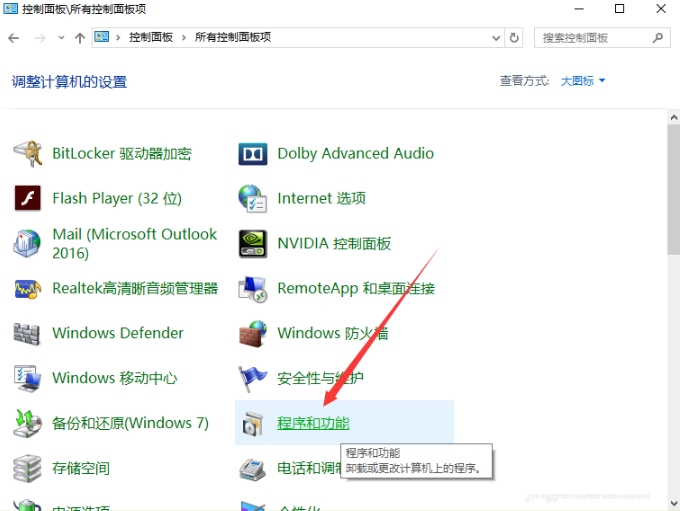The image size is (680, 511).
Task: Open the 程序和功能 link
Action: pyautogui.click(x=313, y=423)
